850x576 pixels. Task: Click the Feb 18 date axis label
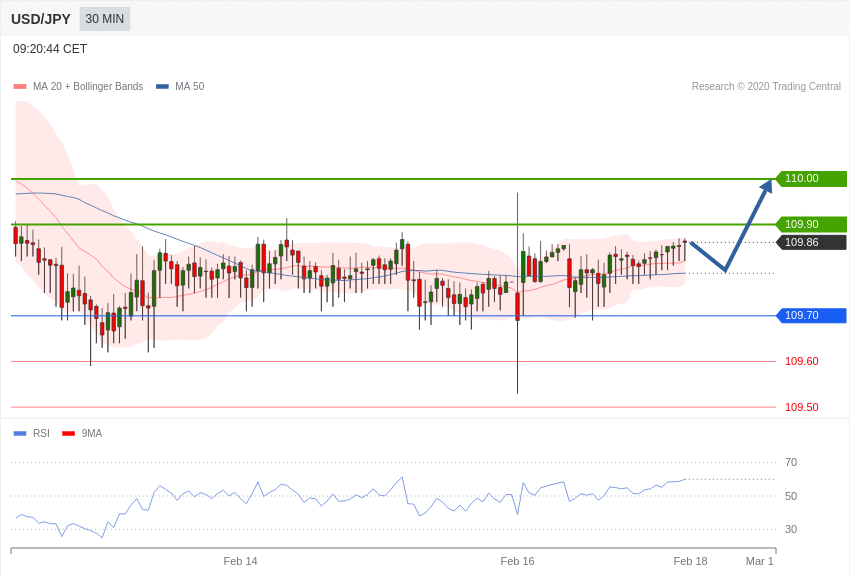[x=690, y=561]
